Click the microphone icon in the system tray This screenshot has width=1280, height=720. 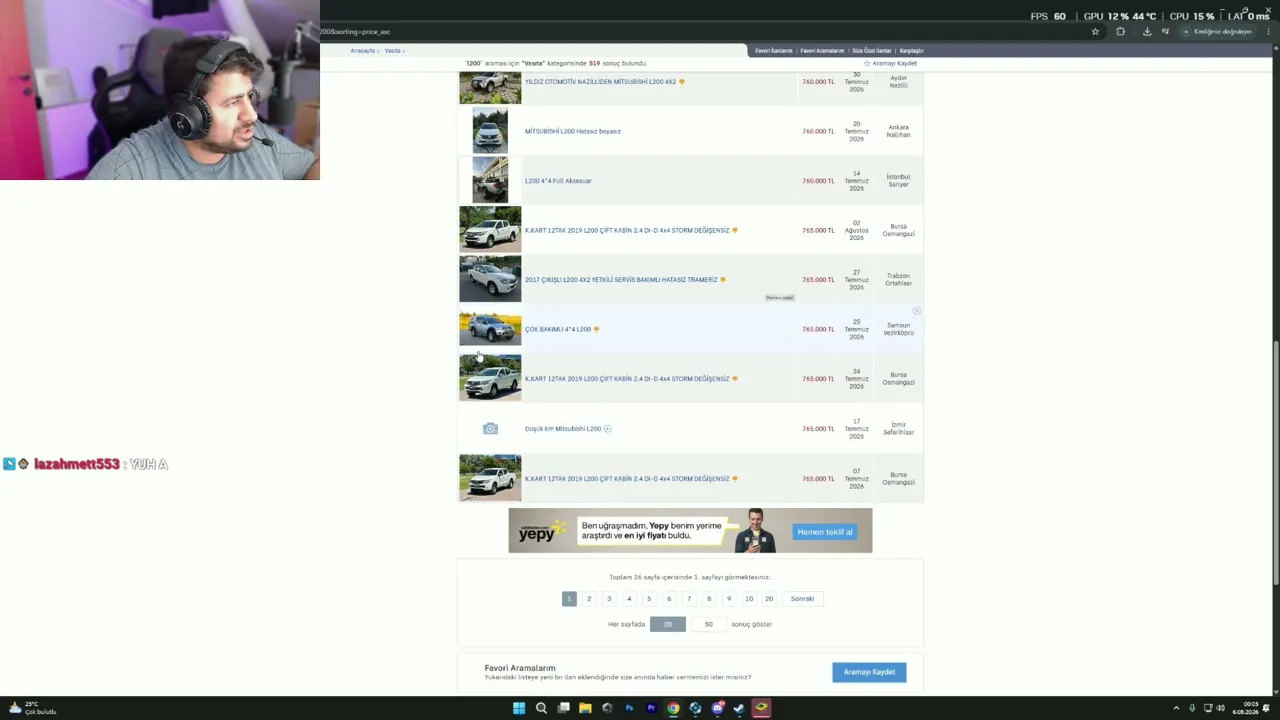pyautogui.click(x=1191, y=708)
